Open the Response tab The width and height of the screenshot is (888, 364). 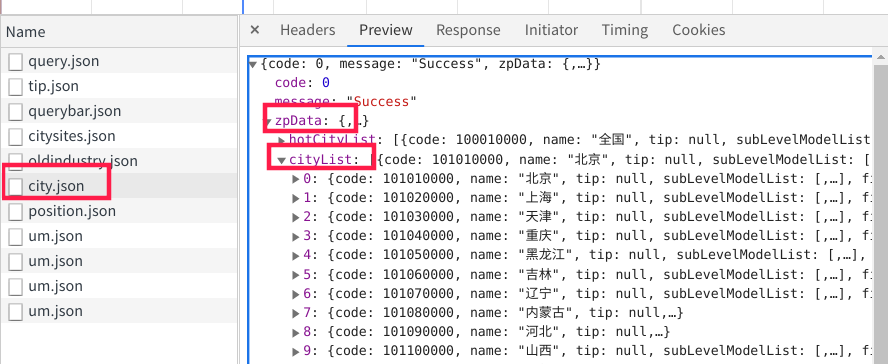click(x=468, y=30)
